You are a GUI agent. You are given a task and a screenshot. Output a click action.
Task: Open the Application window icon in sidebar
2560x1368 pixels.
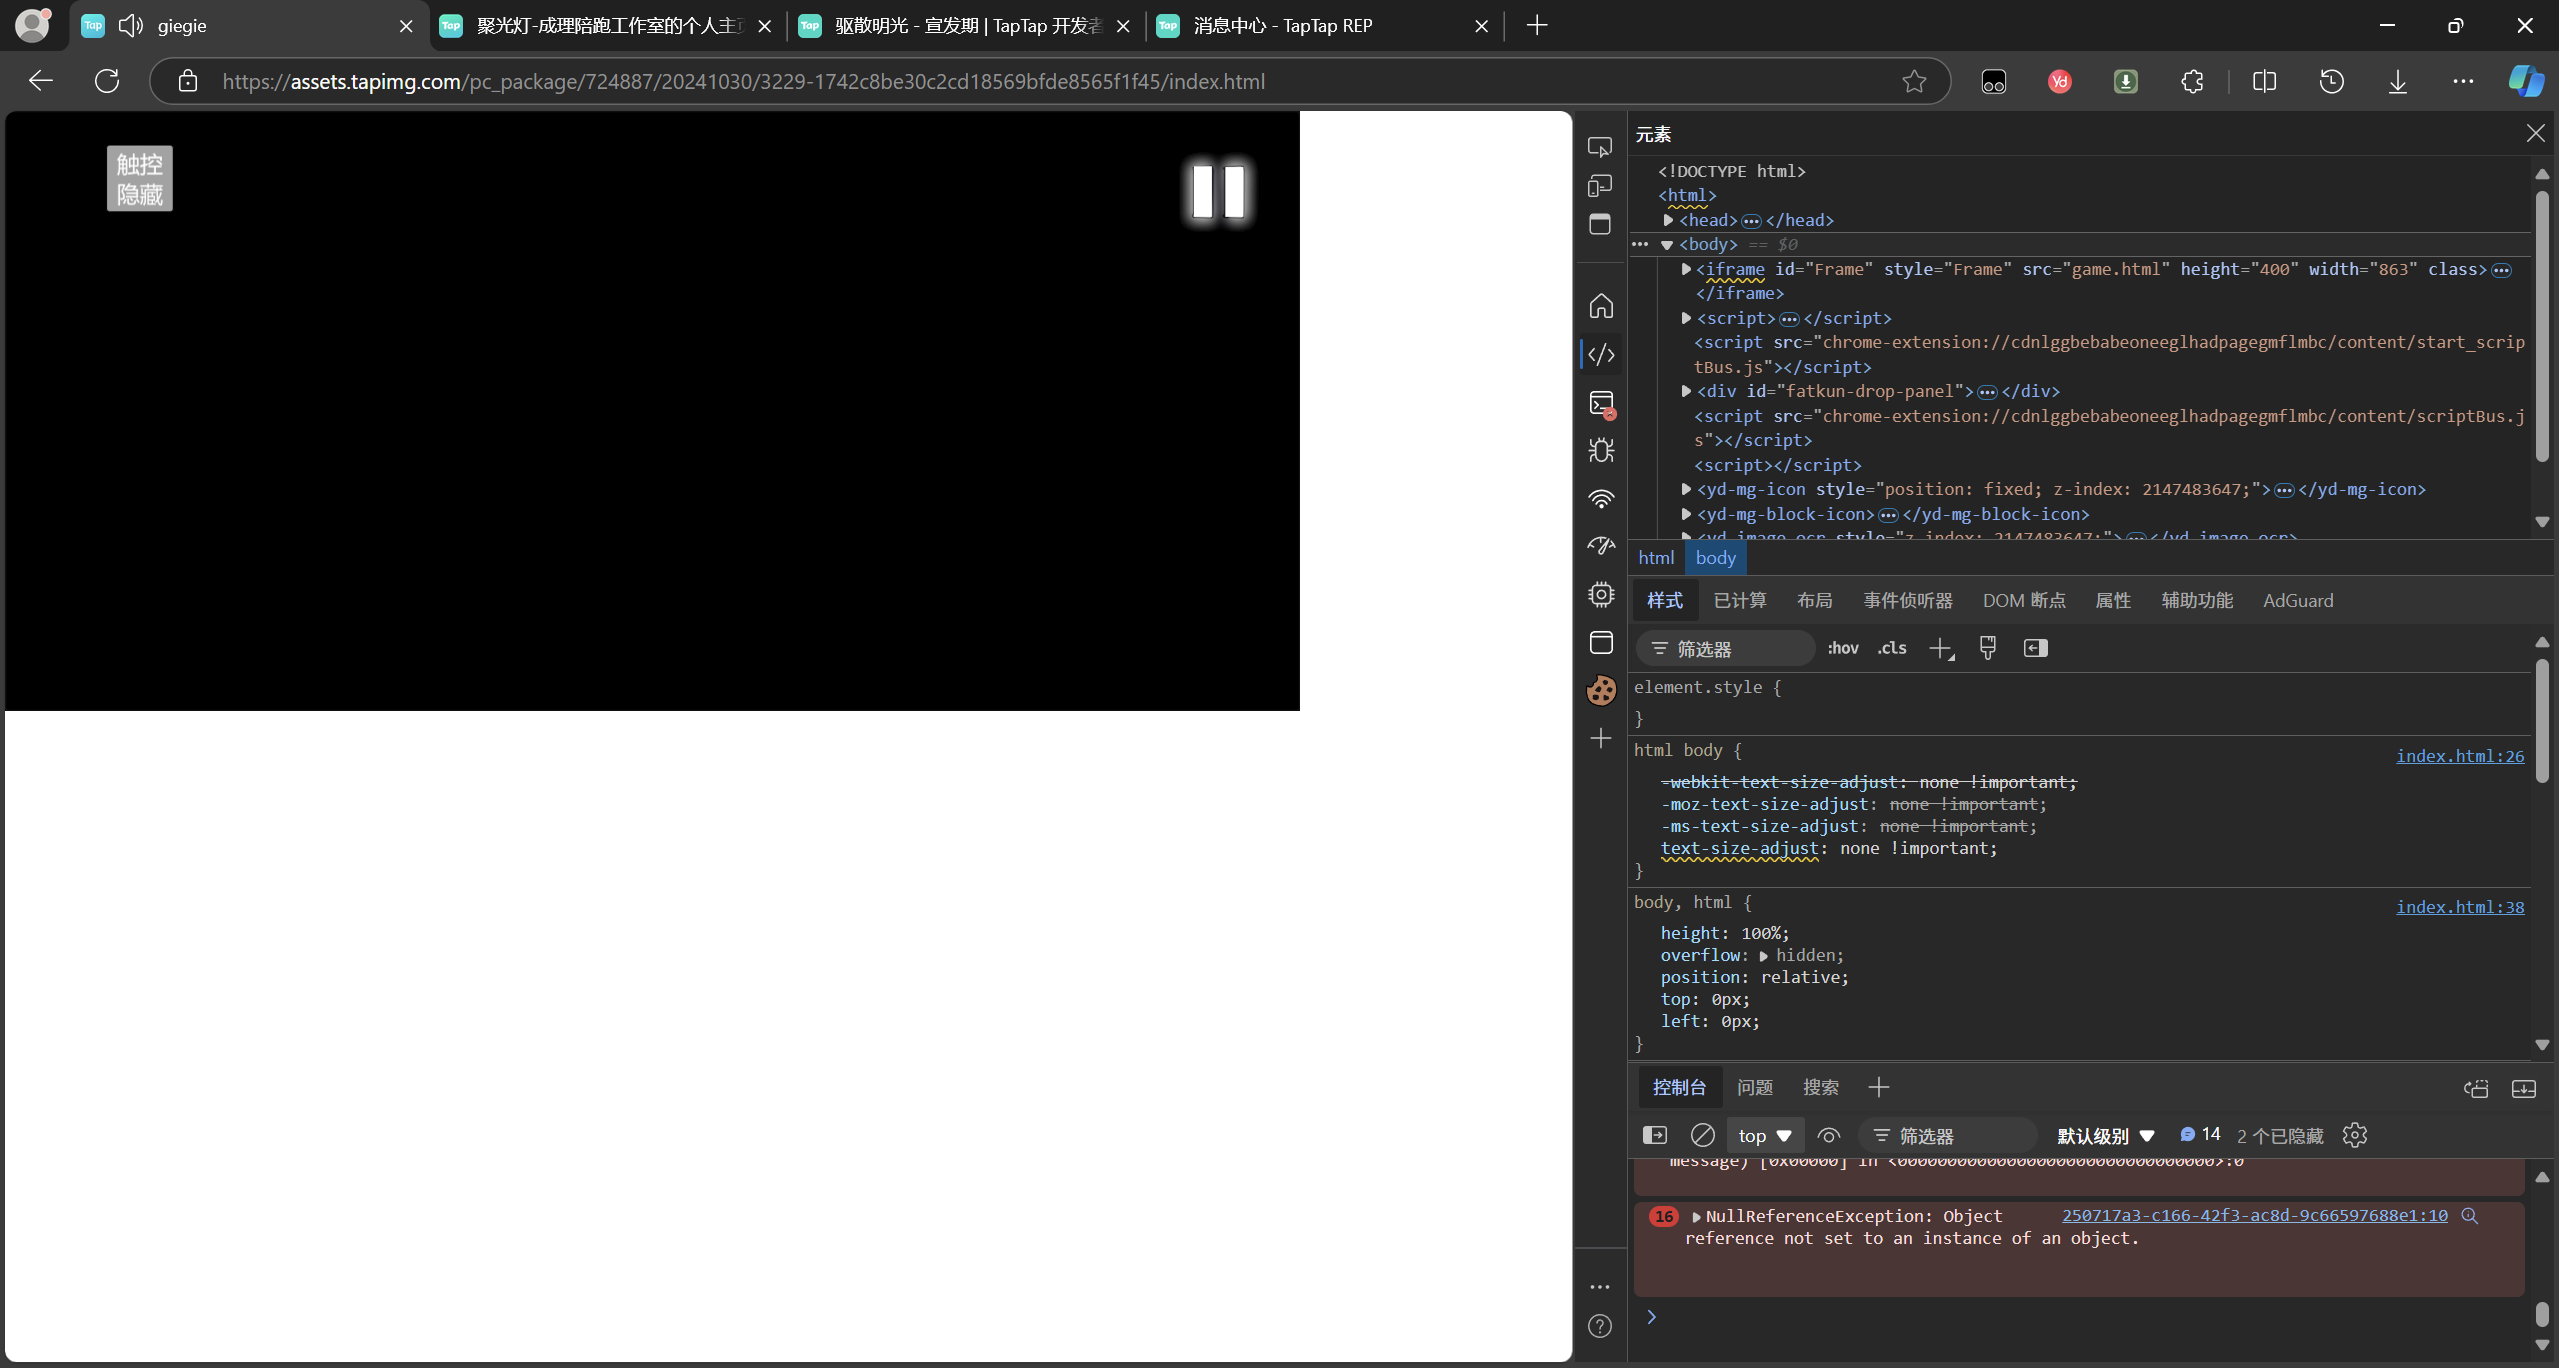click(1601, 642)
